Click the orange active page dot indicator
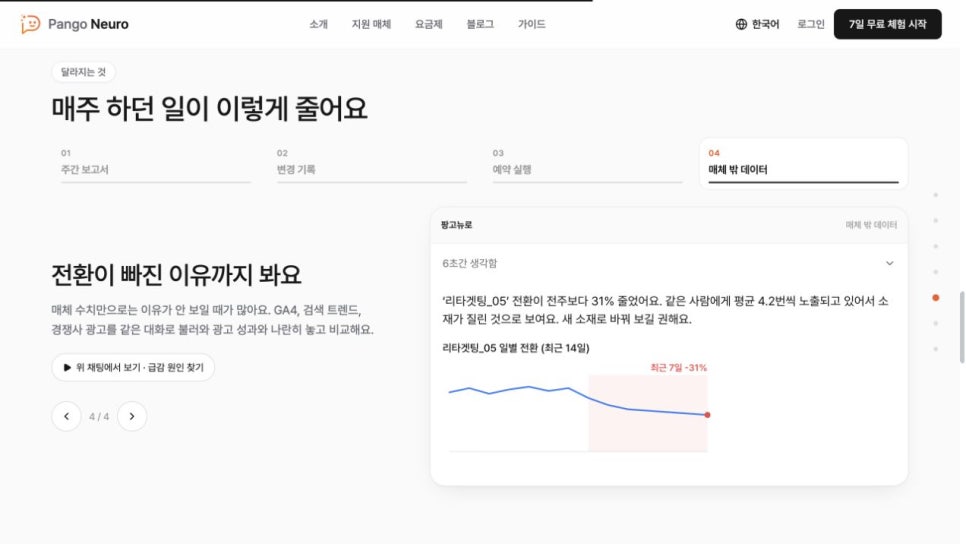Image resolution: width=966 pixels, height=544 pixels. coord(936,298)
